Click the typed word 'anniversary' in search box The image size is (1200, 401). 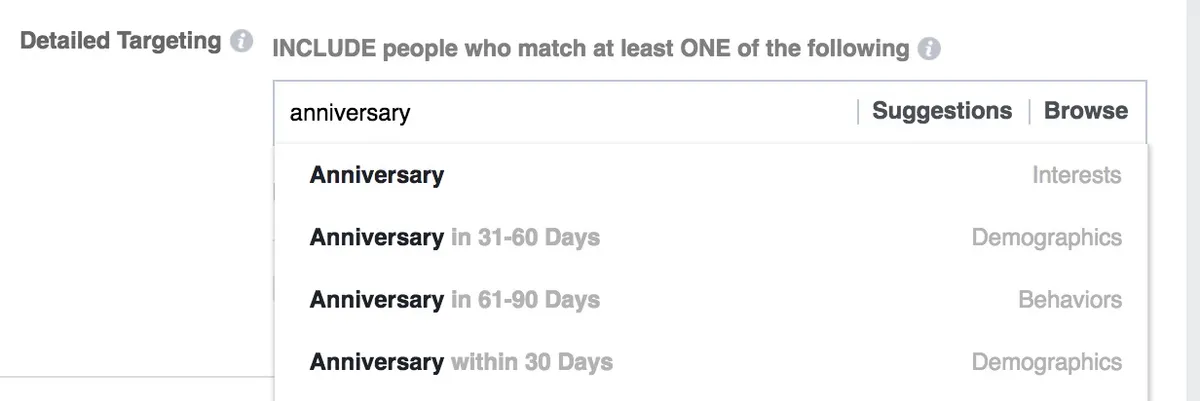click(349, 113)
